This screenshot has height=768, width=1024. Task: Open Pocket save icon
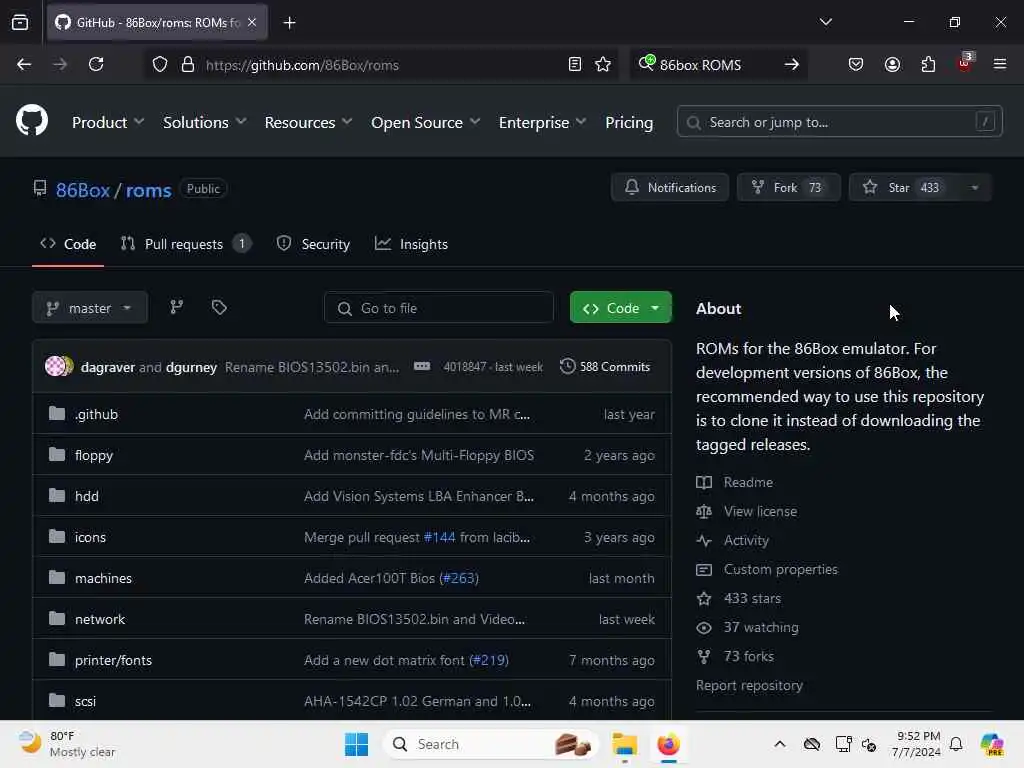(856, 64)
